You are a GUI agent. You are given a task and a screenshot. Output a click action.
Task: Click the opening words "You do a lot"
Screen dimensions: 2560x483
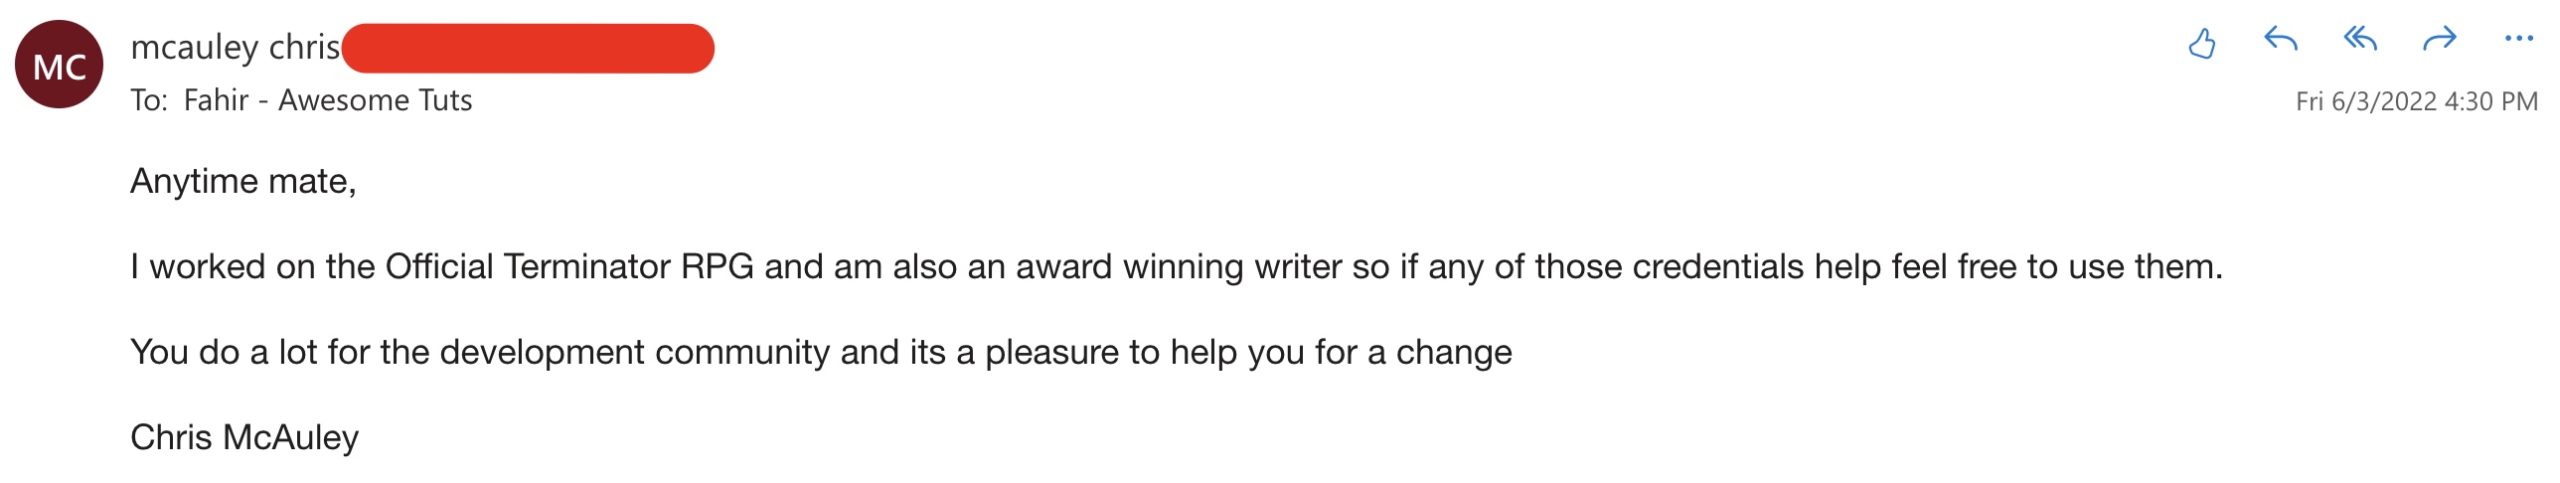tap(223, 352)
